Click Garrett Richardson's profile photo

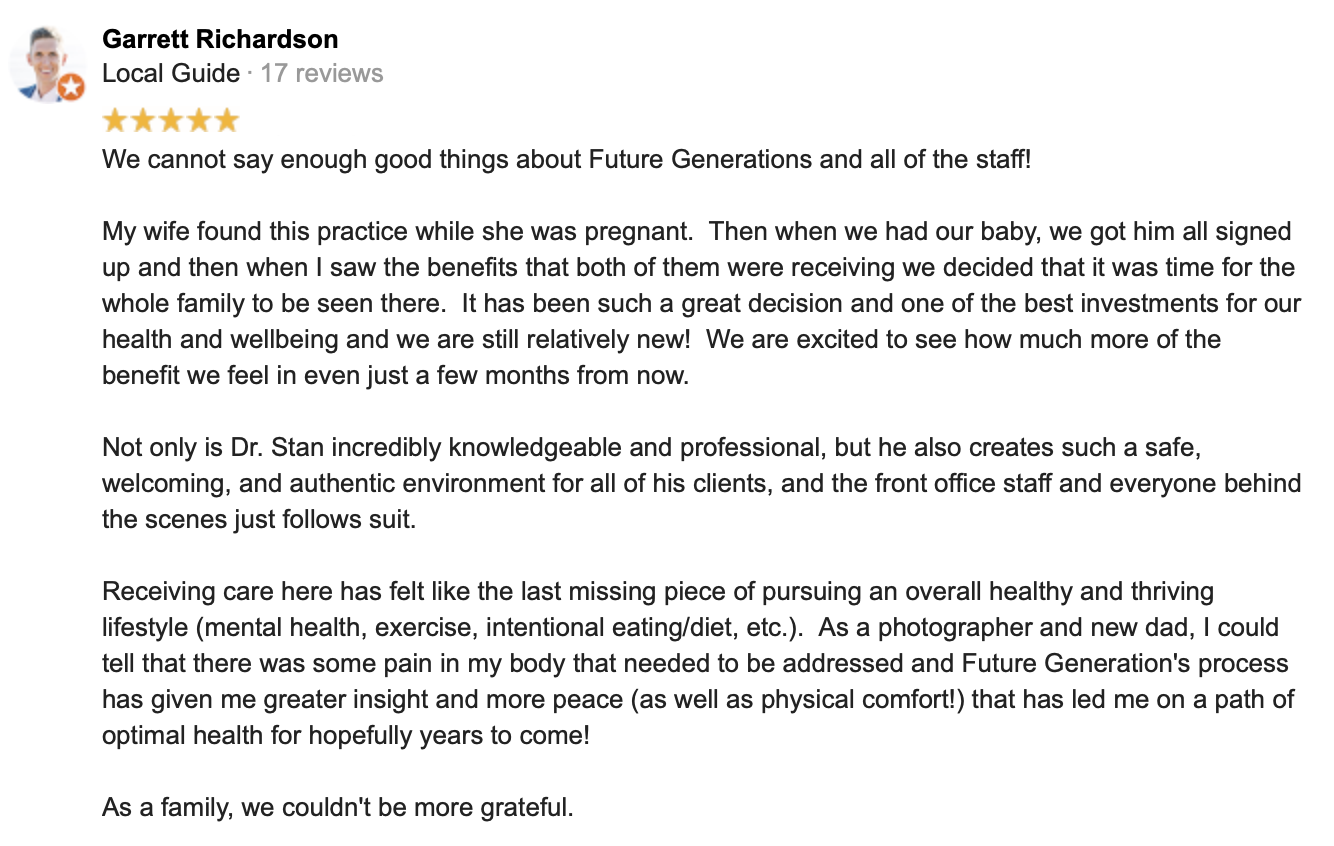click(47, 63)
